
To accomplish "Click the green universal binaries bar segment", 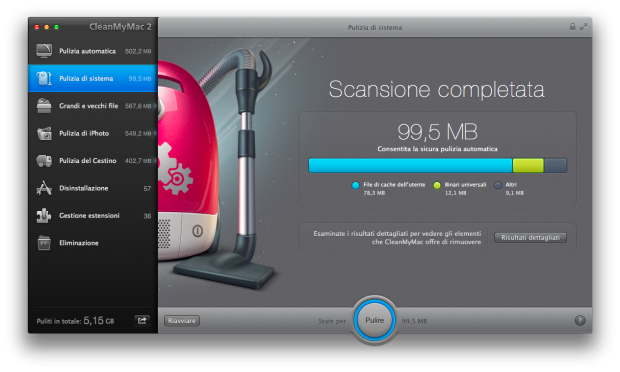I will 528,165.
